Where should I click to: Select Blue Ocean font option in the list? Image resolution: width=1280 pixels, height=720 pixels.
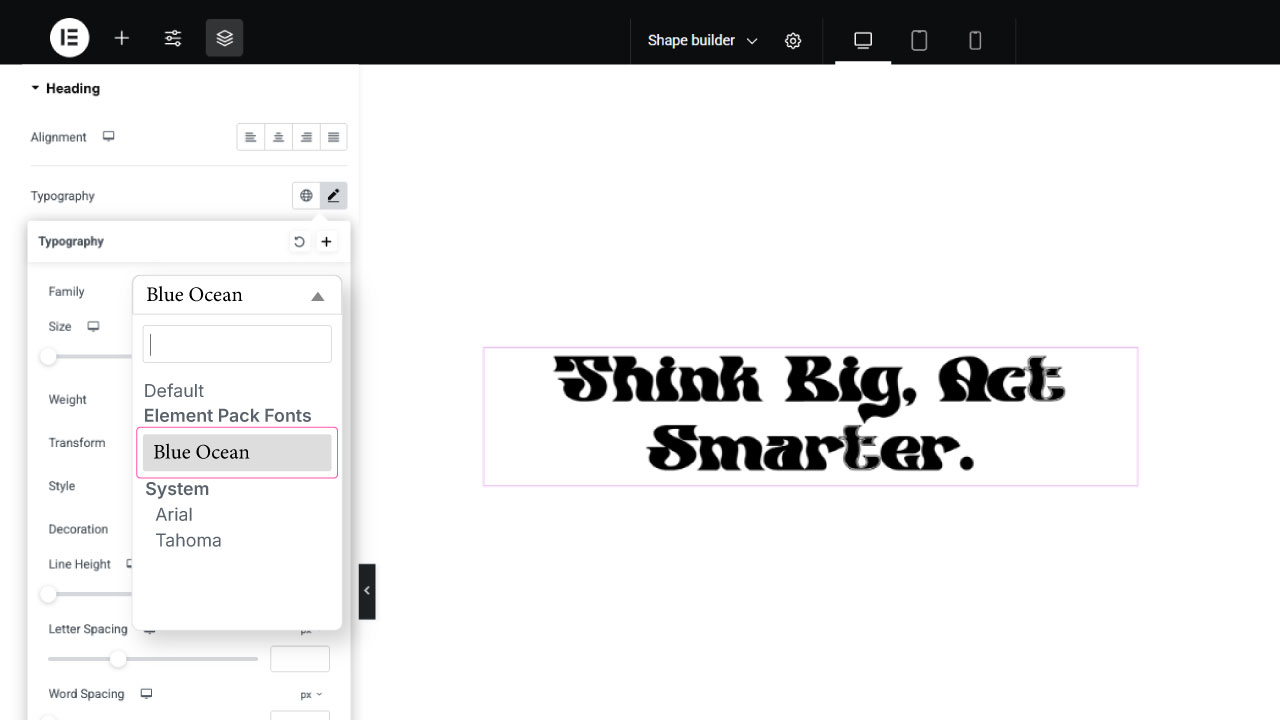(x=237, y=453)
